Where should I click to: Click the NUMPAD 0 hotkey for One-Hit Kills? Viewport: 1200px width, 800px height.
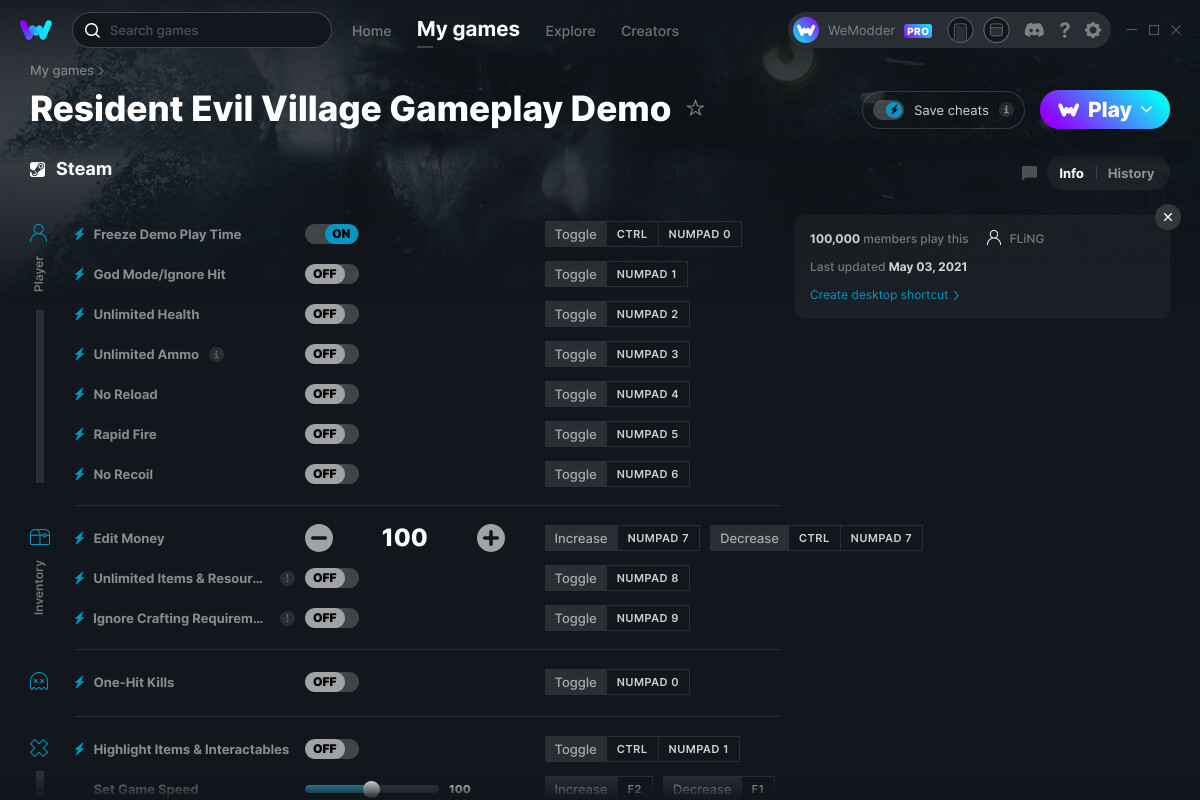pyautogui.click(x=648, y=682)
